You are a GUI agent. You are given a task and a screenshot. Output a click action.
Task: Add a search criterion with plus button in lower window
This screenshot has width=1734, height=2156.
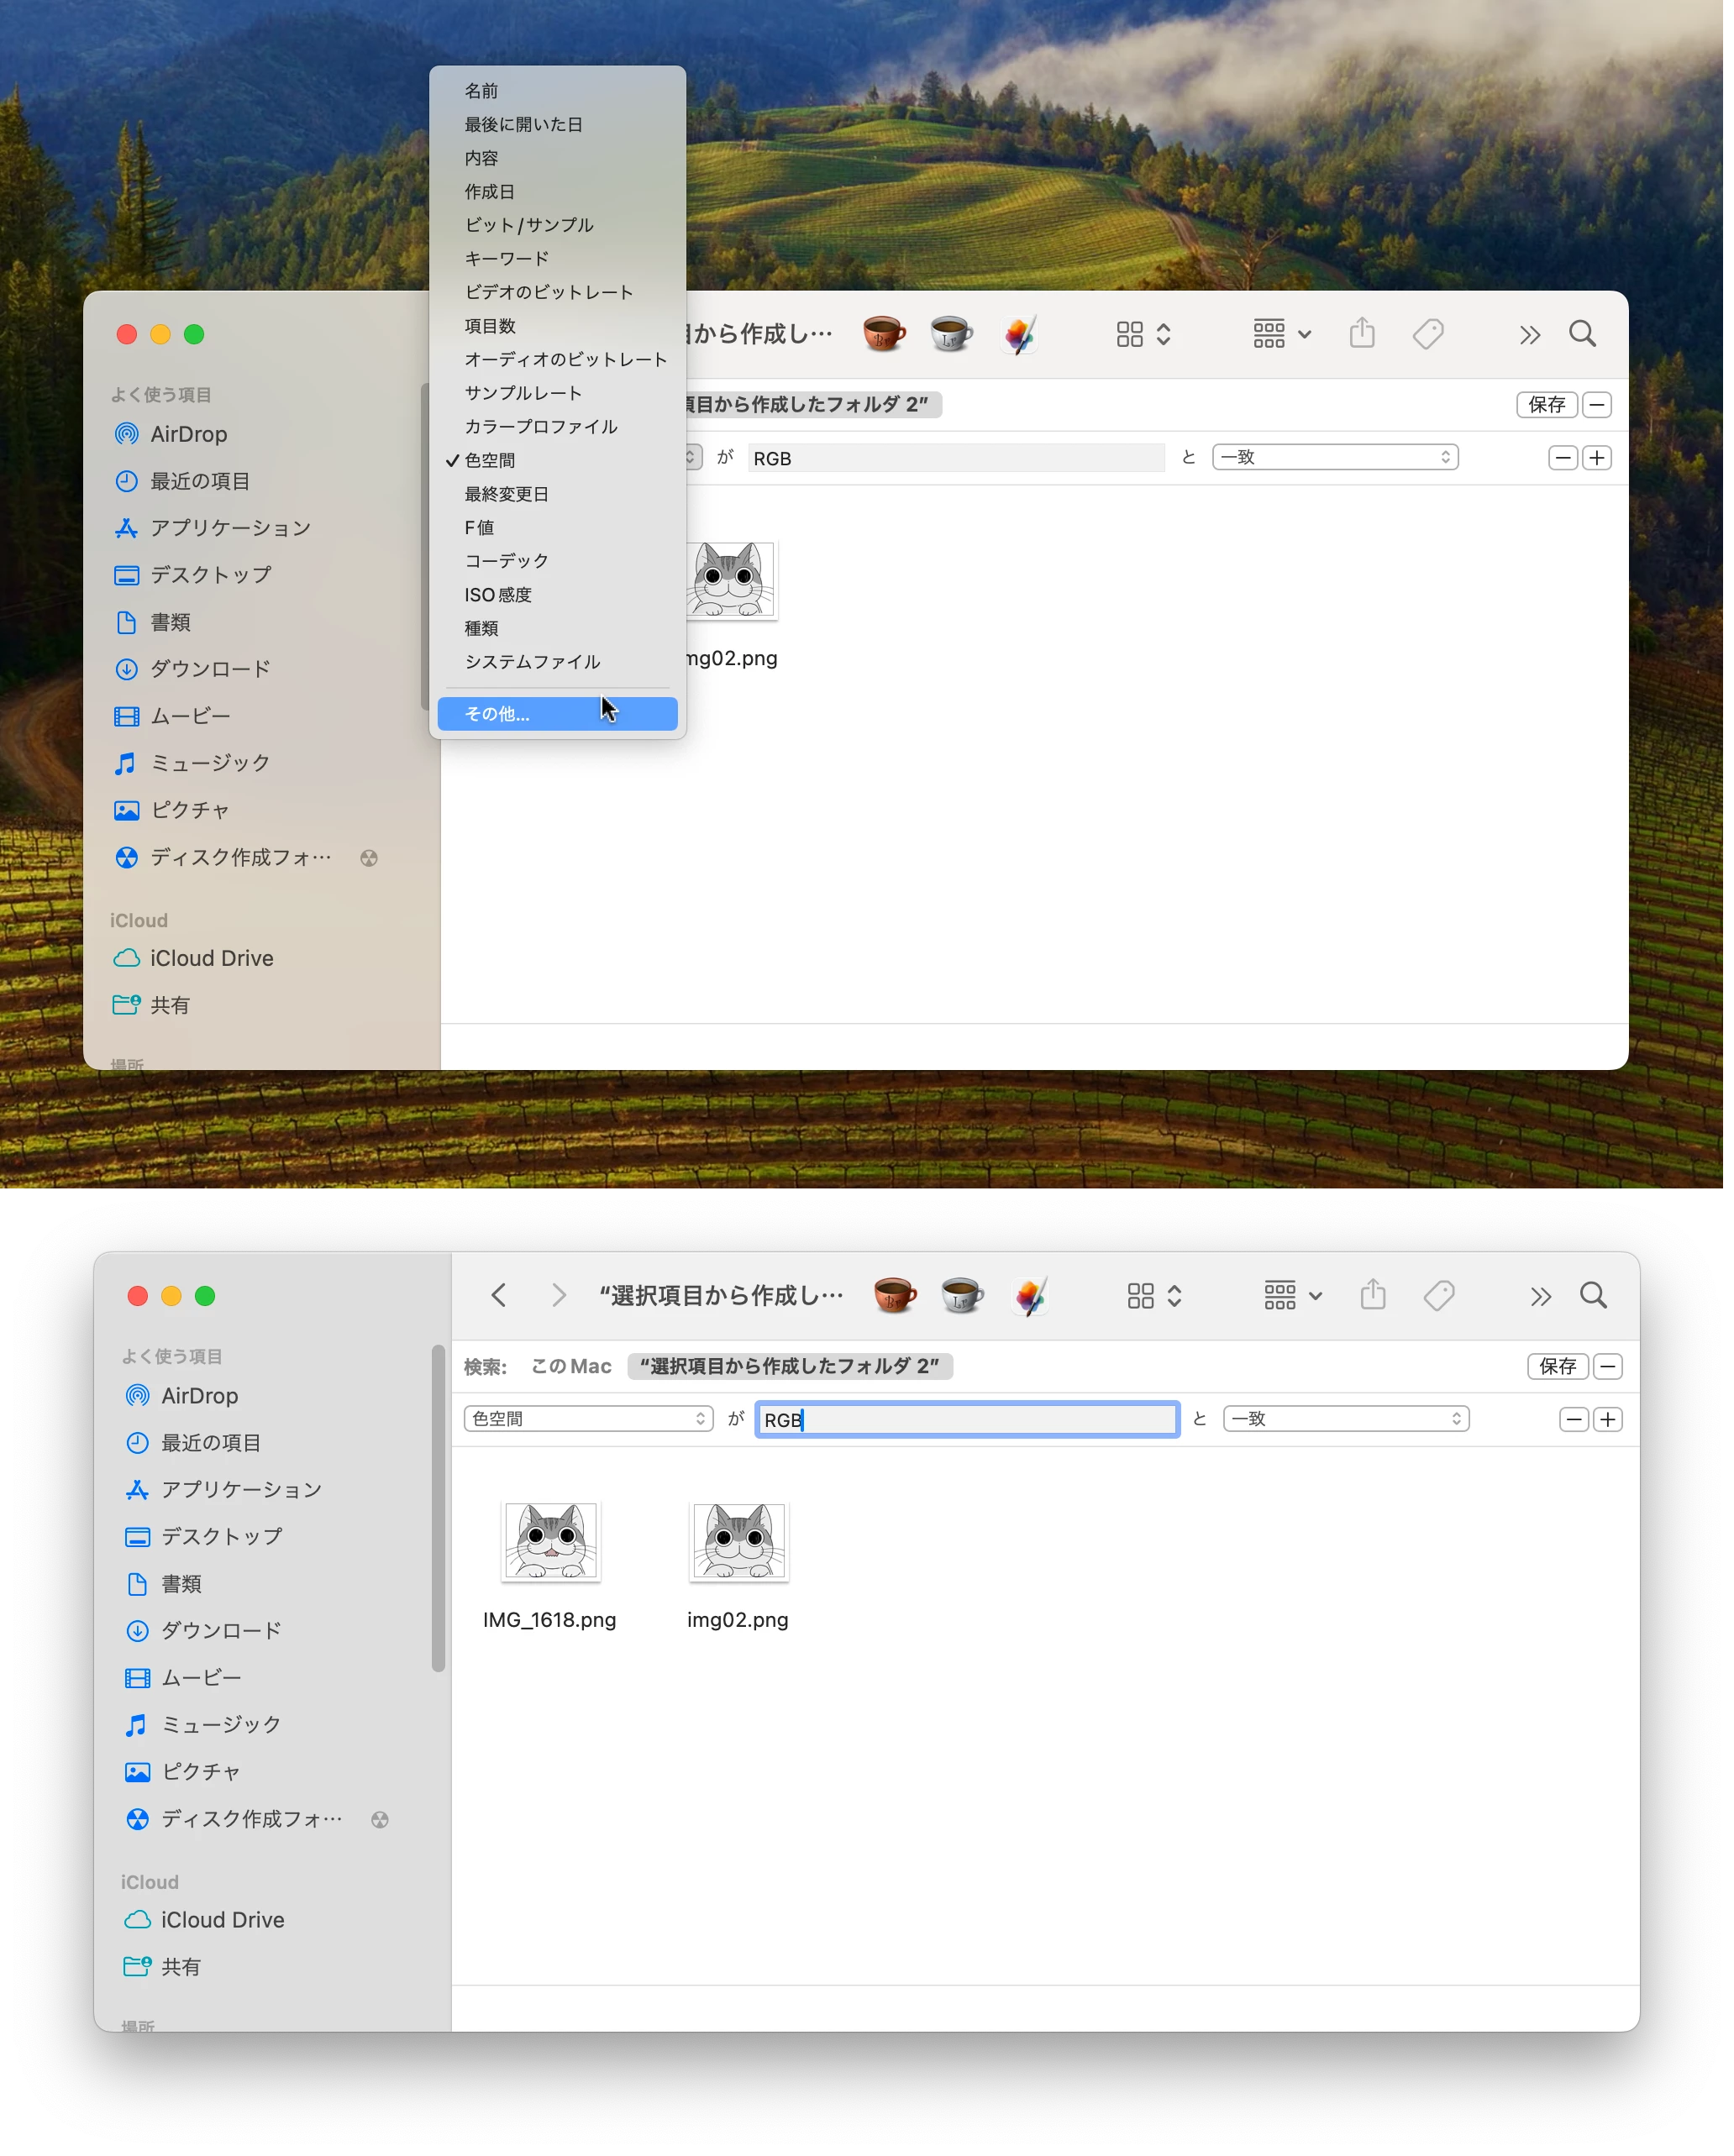pyautogui.click(x=1608, y=1420)
